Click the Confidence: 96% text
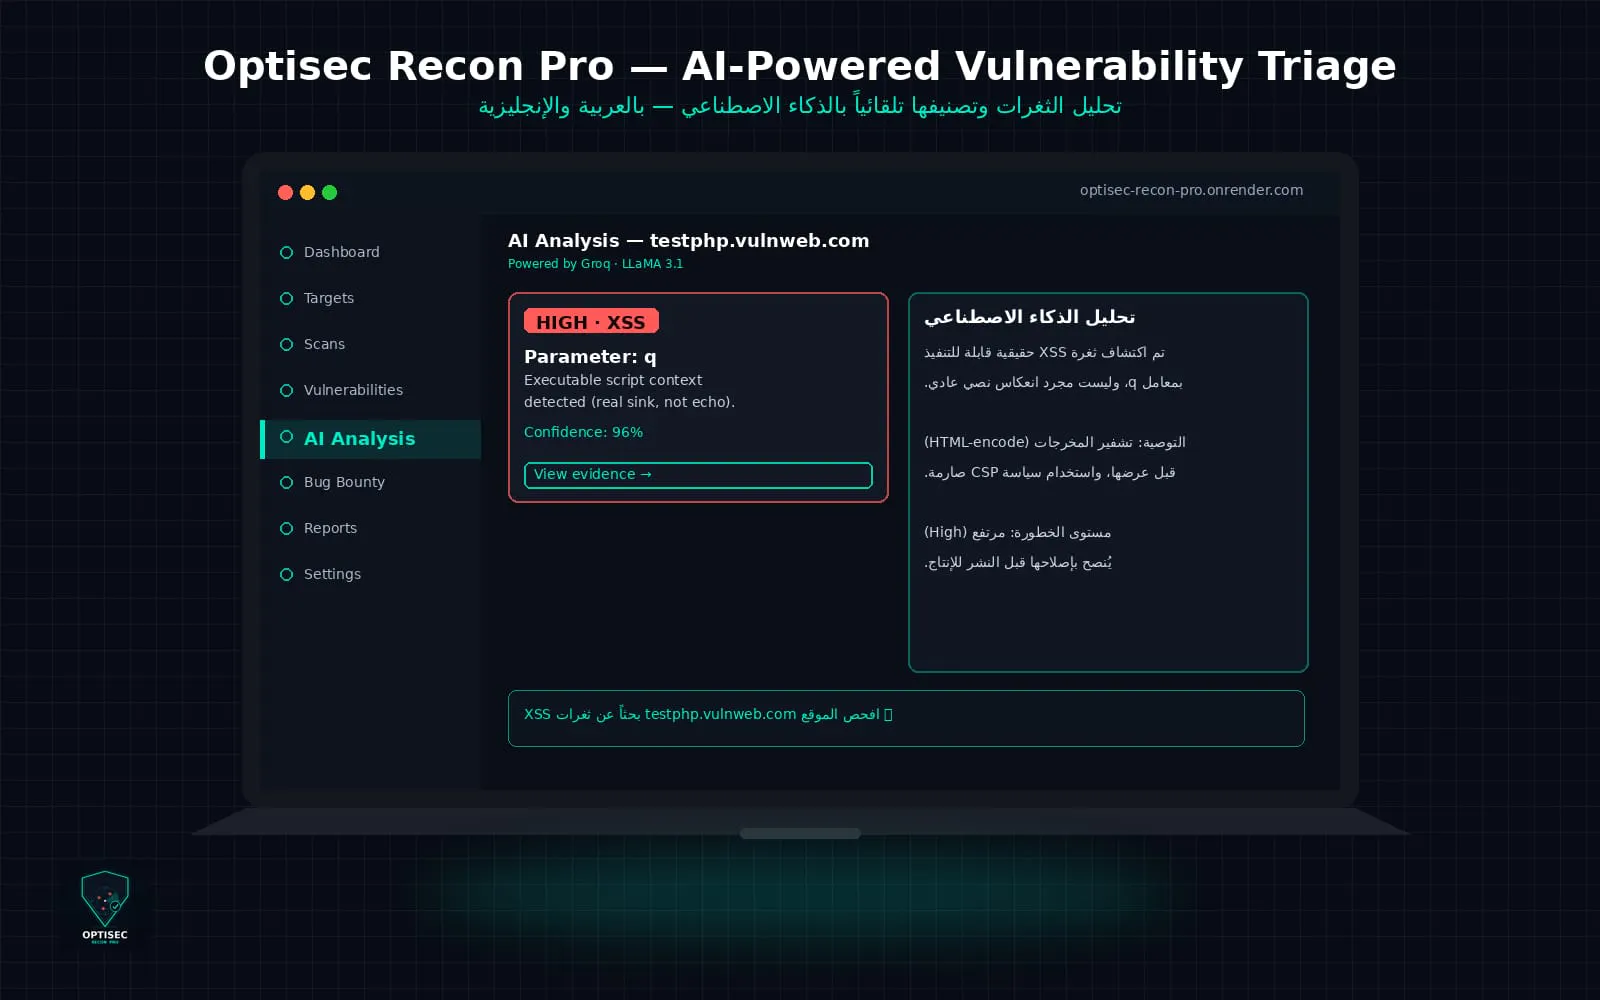This screenshot has height=1000, width=1600. coord(583,432)
